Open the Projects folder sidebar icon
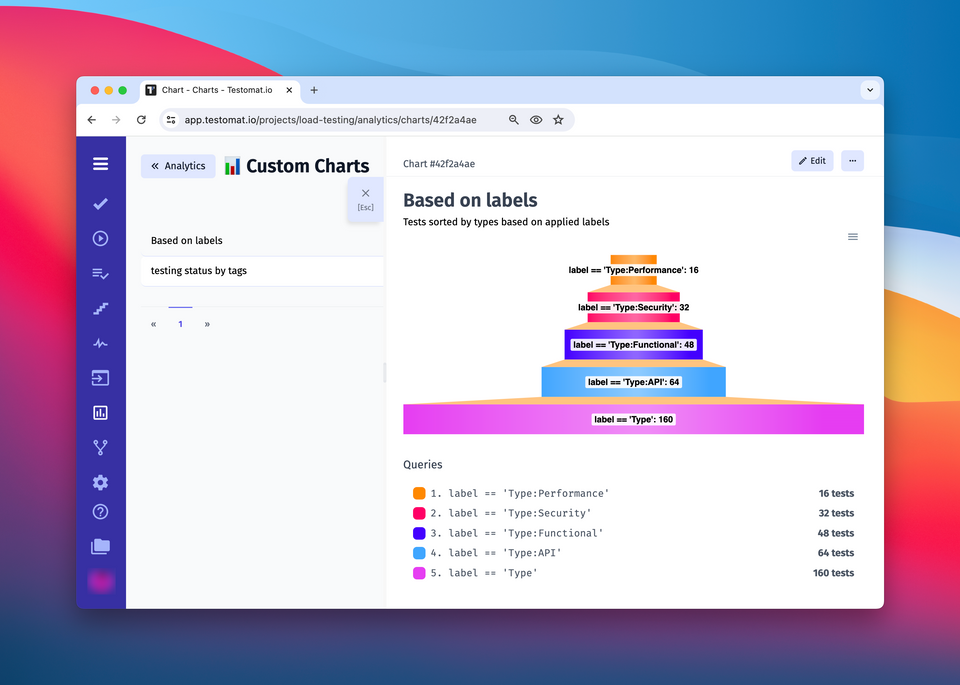 tap(100, 546)
